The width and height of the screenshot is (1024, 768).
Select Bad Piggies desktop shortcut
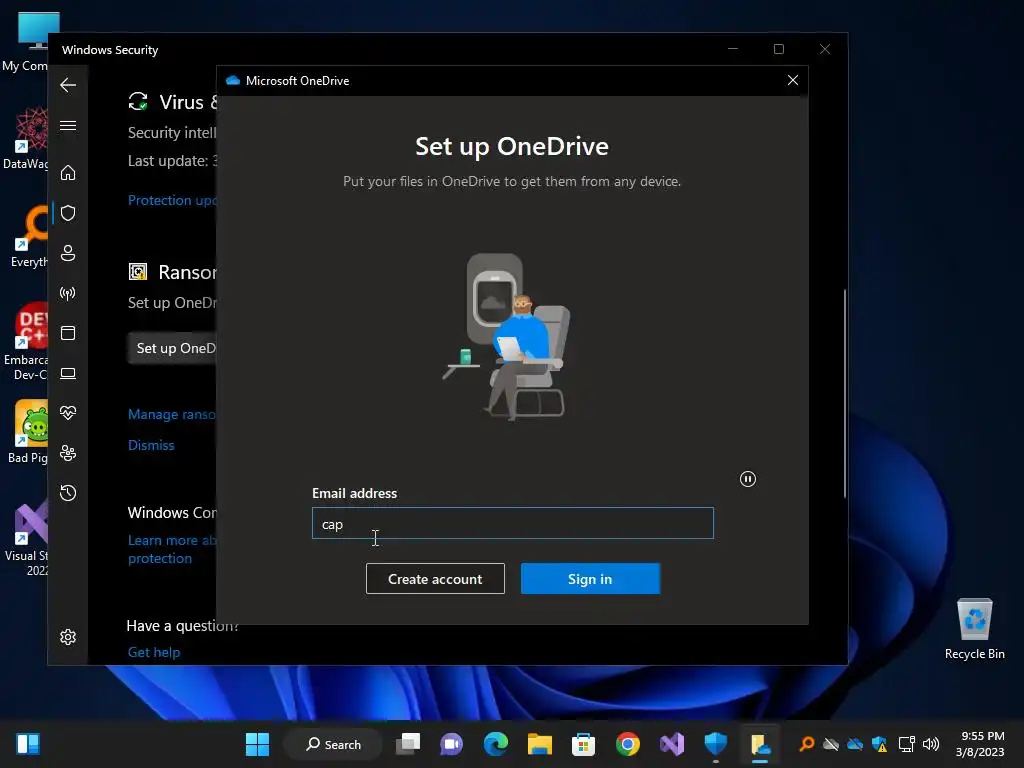26,432
